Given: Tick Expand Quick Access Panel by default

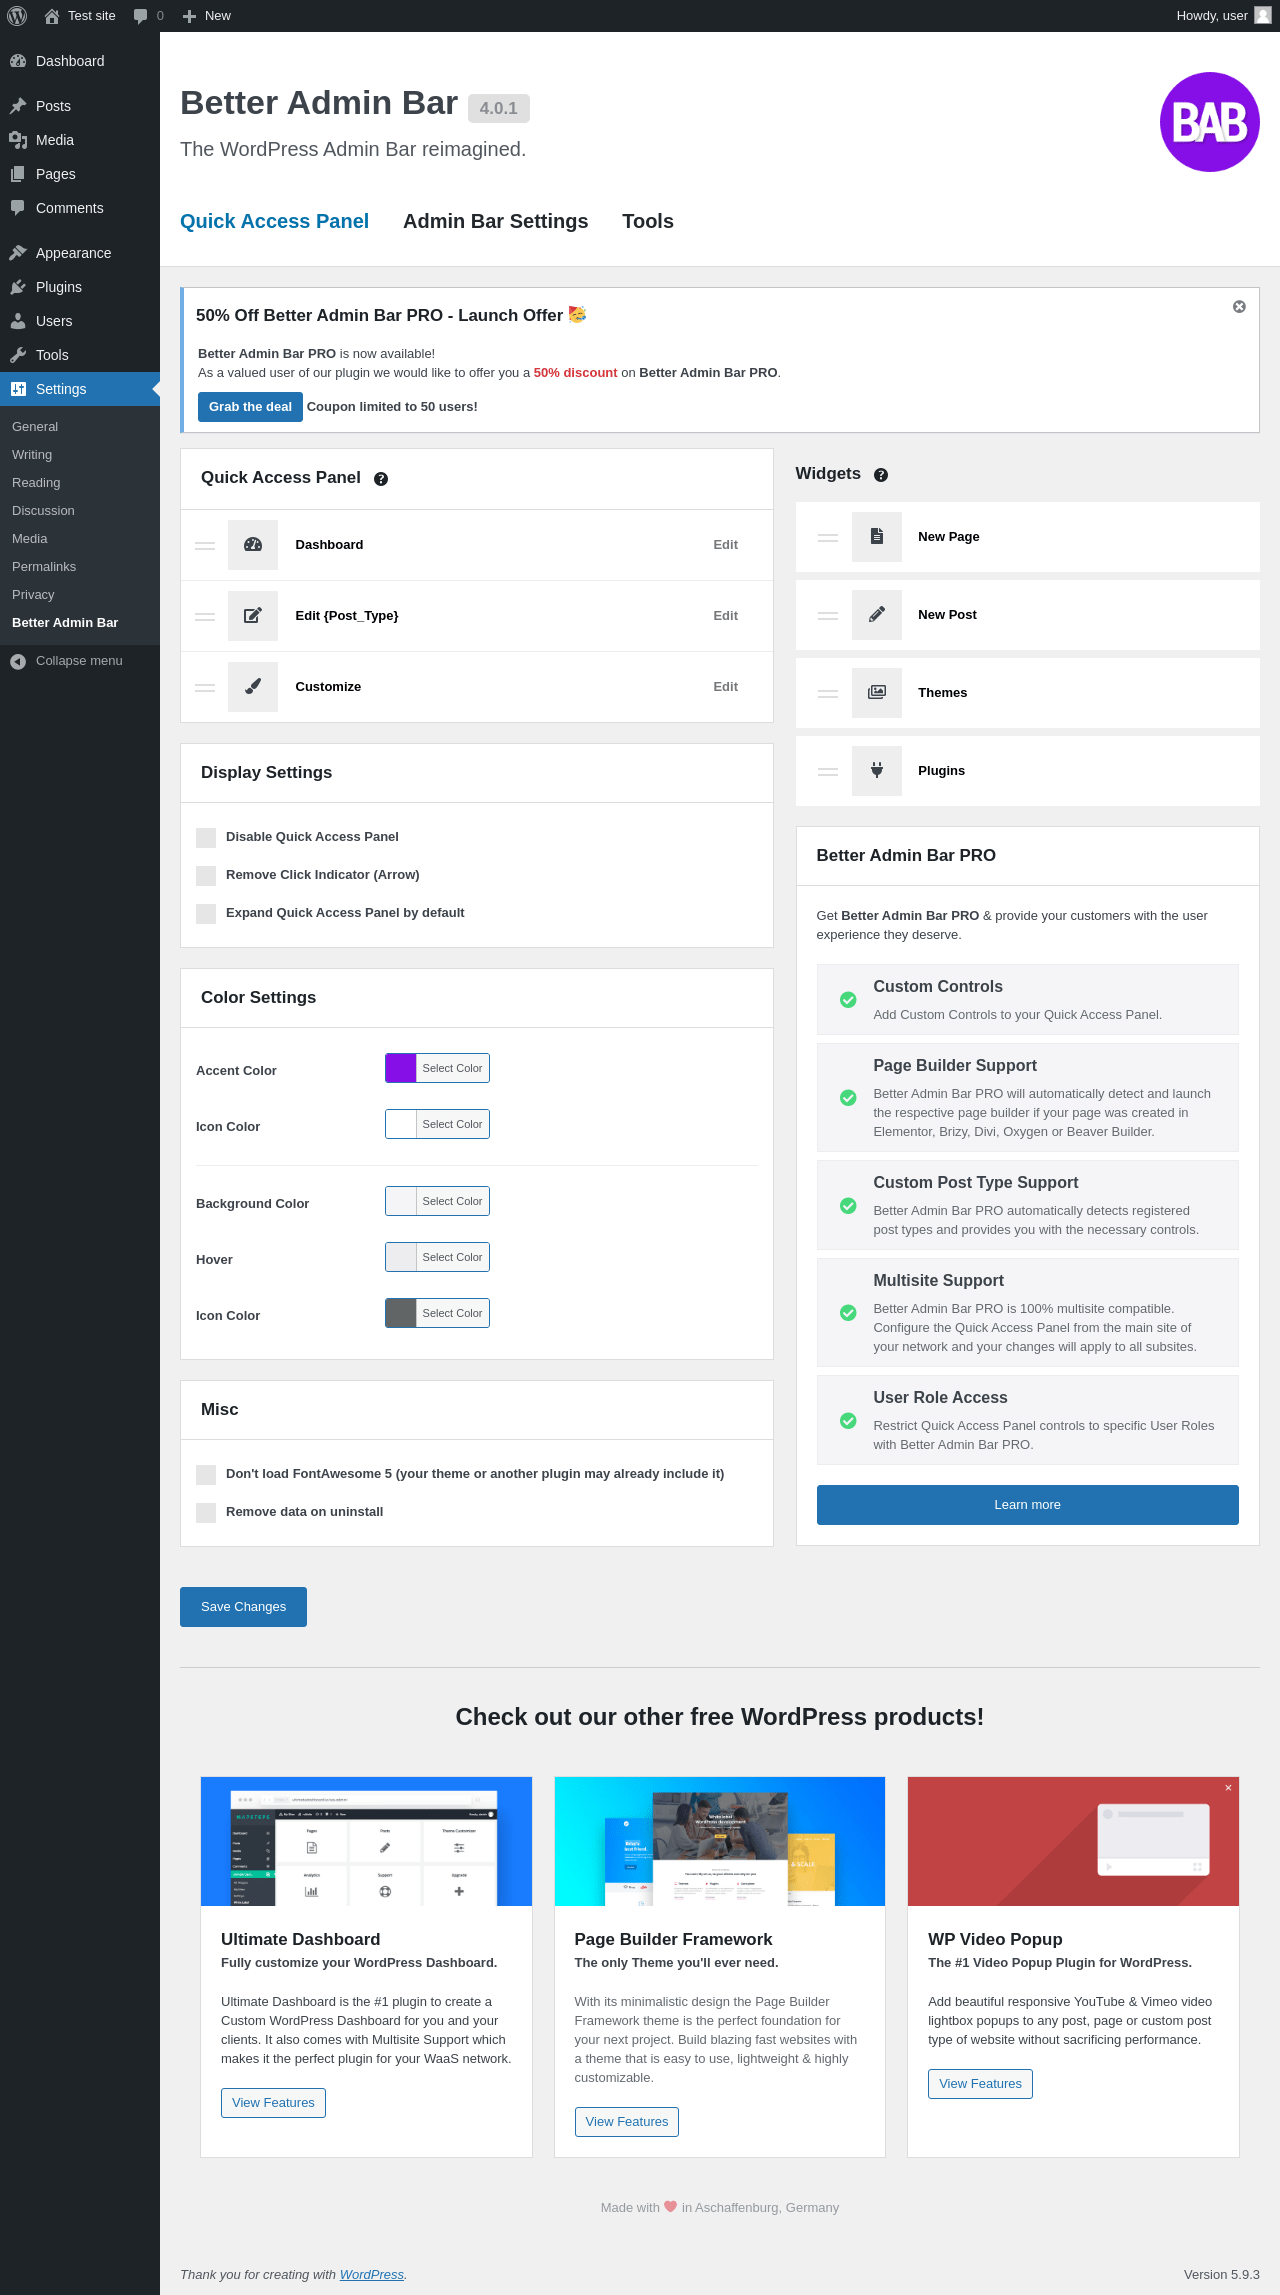Looking at the screenshot, I should coord(206,914).
